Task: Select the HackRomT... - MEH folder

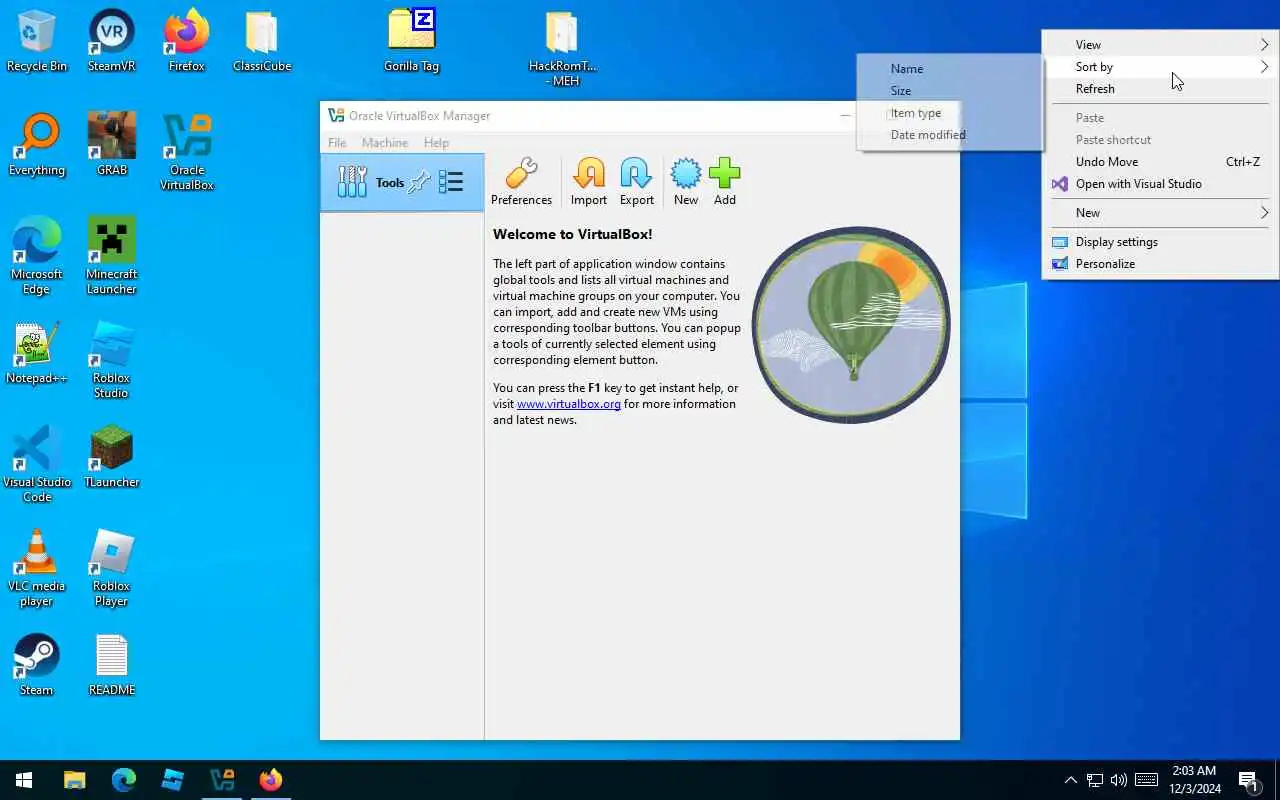Action: tap(562, 49)
